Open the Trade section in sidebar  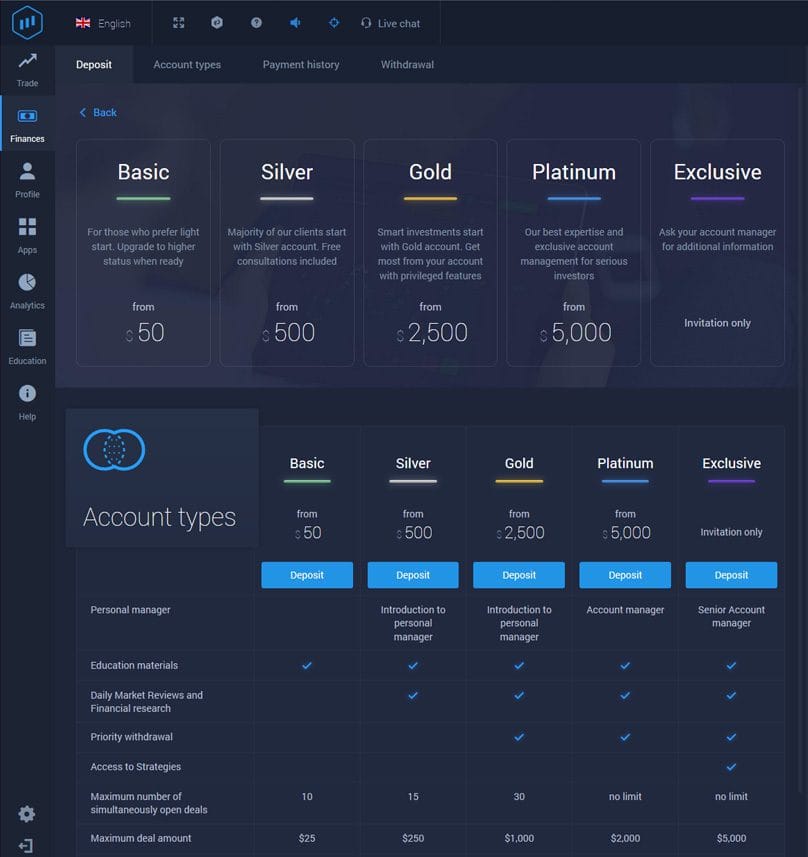(27, 70)
